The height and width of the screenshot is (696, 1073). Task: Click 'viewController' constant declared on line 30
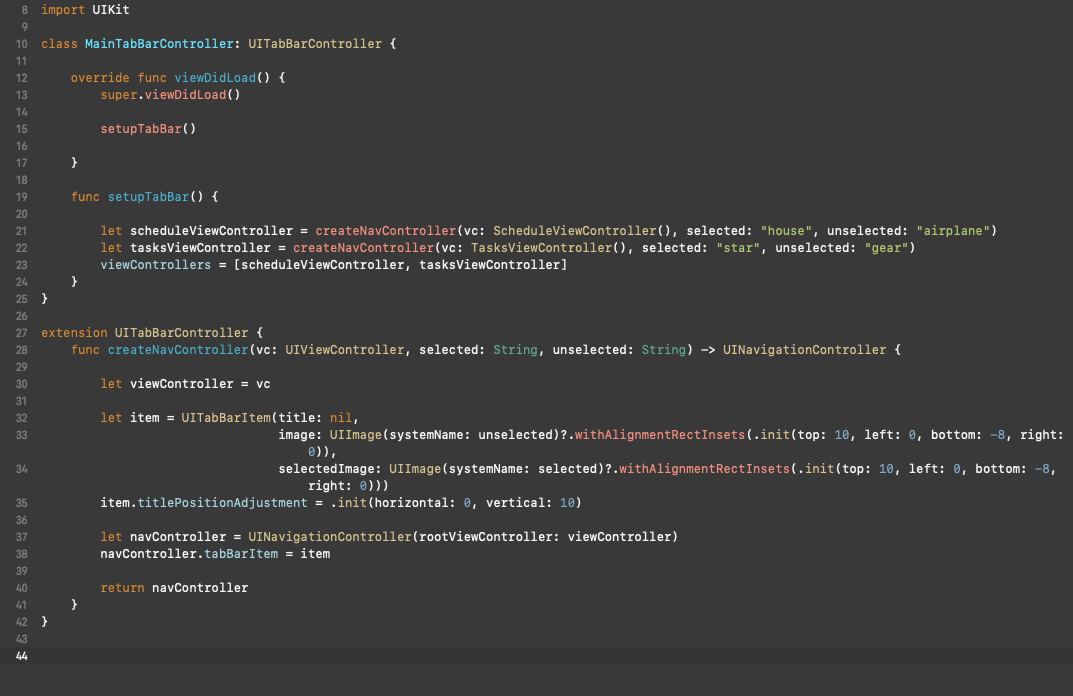182,384
